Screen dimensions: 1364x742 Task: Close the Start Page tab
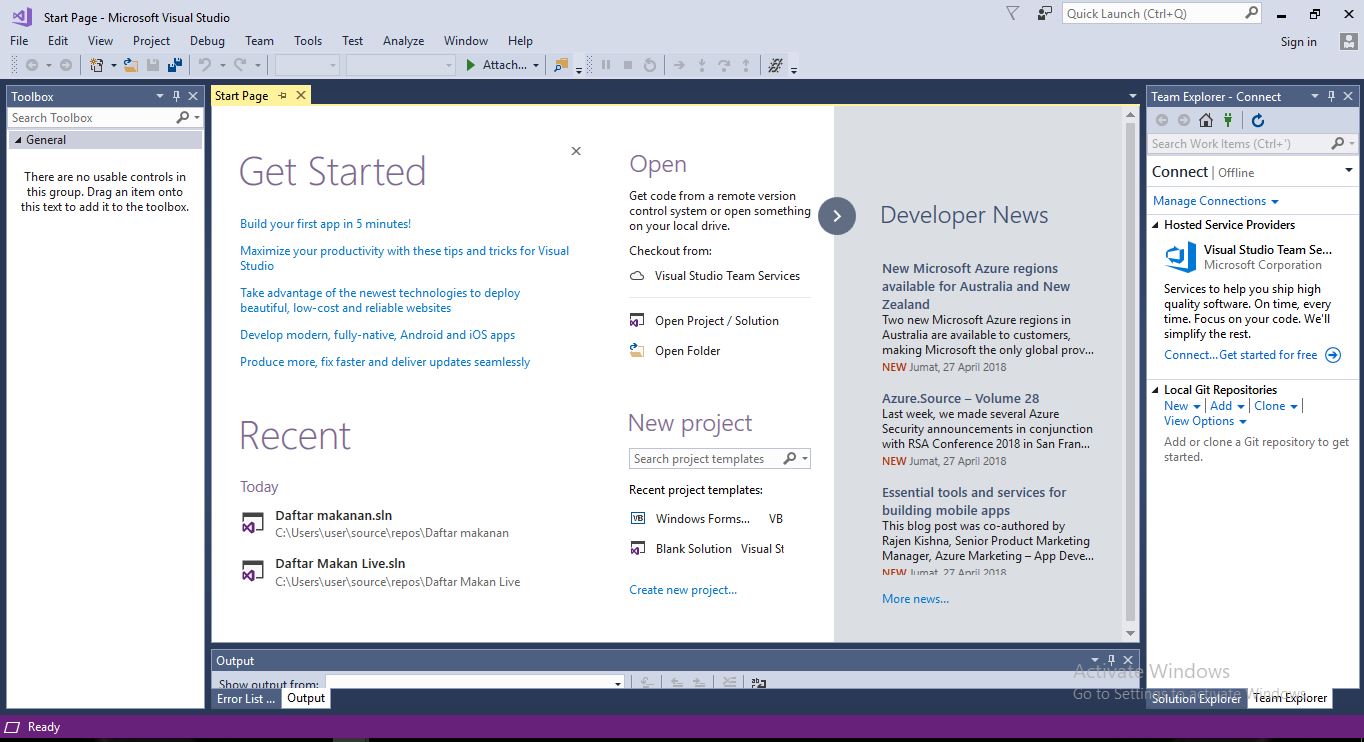pyautogui.click(x=300, y=95)
